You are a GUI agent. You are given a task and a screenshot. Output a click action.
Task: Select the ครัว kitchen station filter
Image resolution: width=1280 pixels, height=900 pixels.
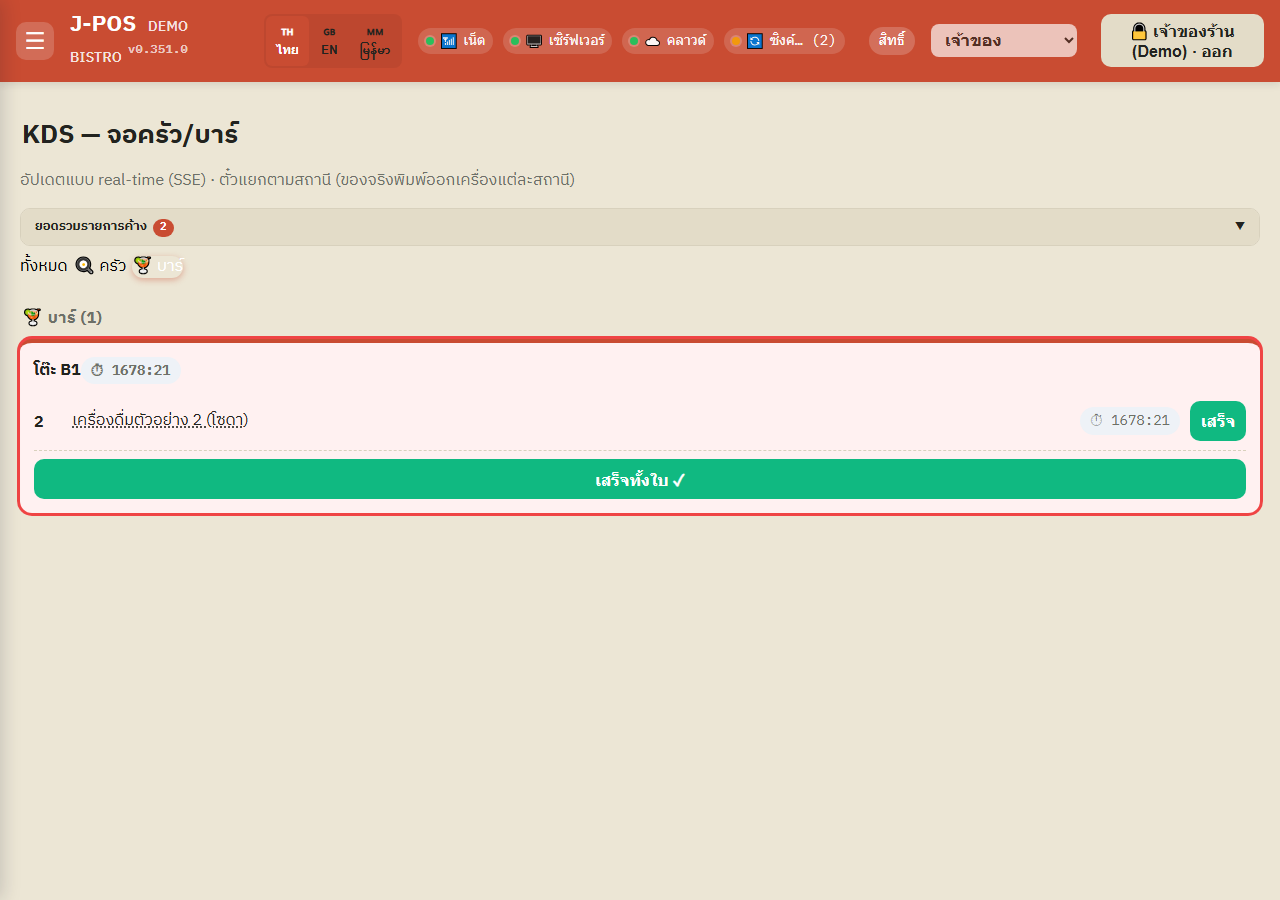101,266
